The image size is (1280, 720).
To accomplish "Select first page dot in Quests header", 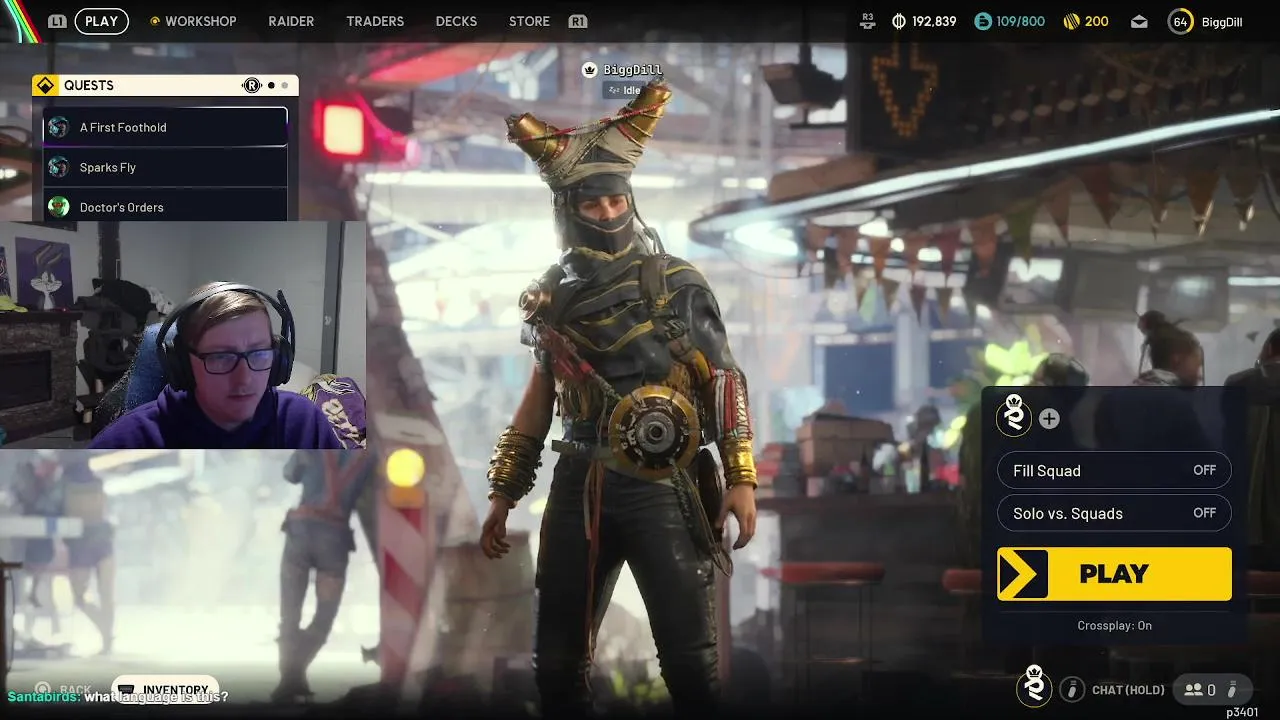I will point(271,85).
